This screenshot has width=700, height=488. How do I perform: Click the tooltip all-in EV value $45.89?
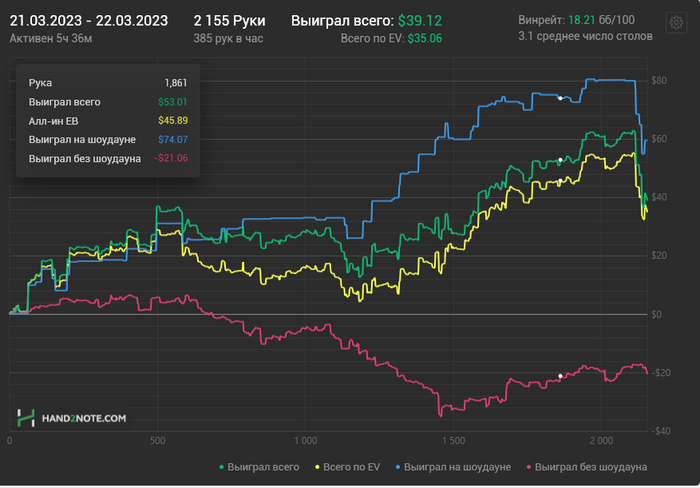click(x=173, y=121)
